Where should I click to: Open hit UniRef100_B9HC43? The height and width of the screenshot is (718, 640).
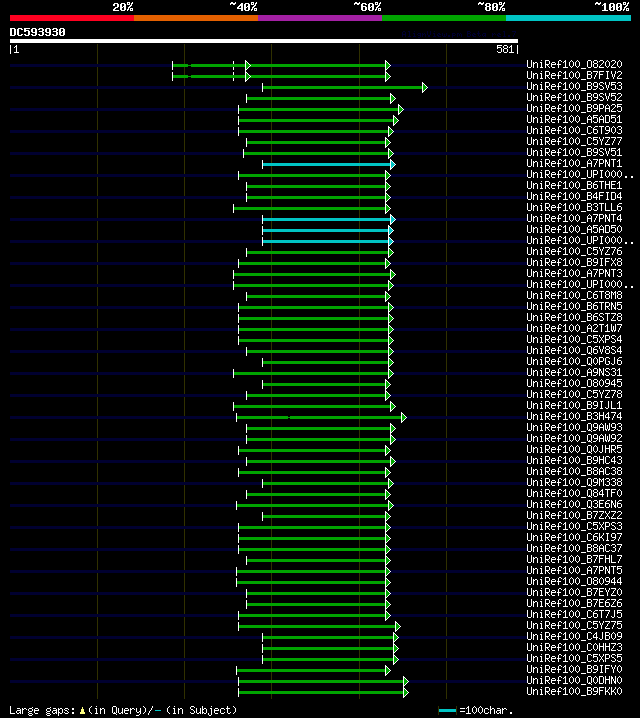[574, 460]
